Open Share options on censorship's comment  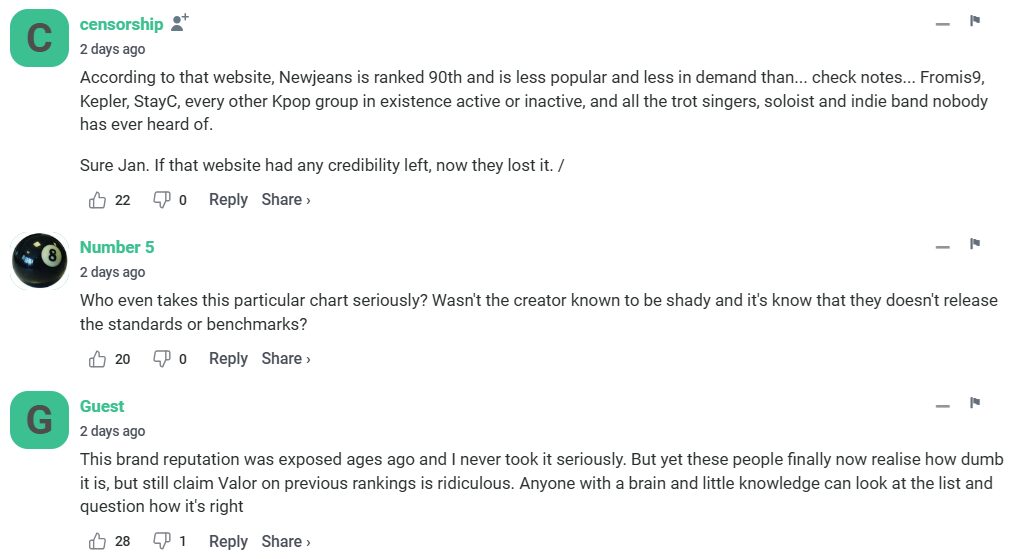click(285, 200)
